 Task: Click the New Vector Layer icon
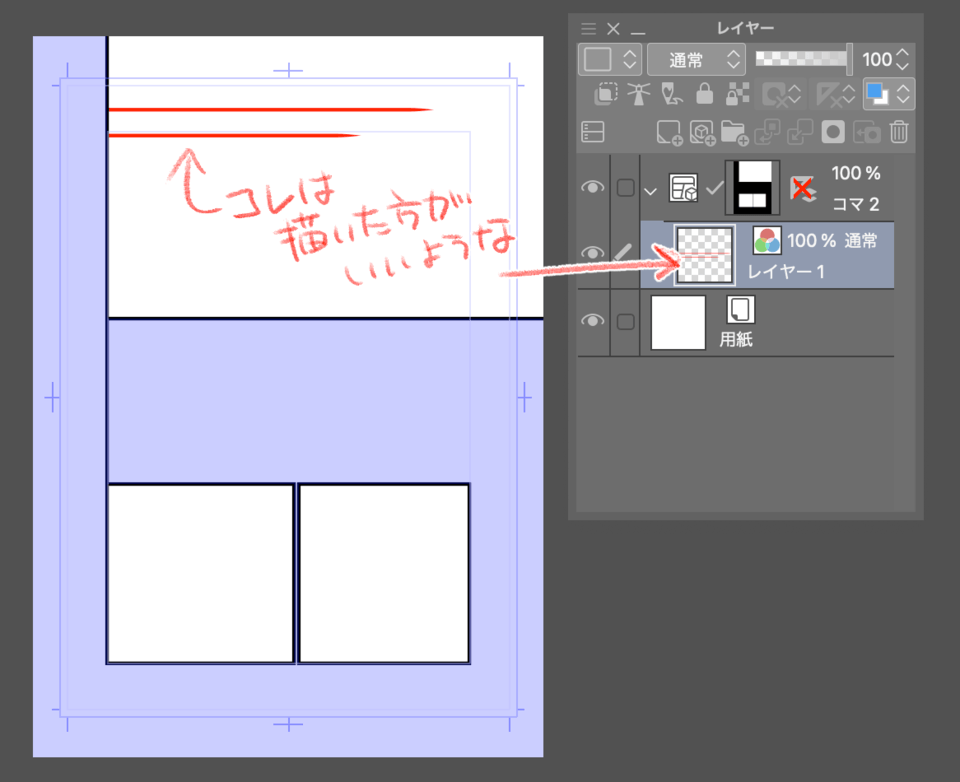point(702,132)
